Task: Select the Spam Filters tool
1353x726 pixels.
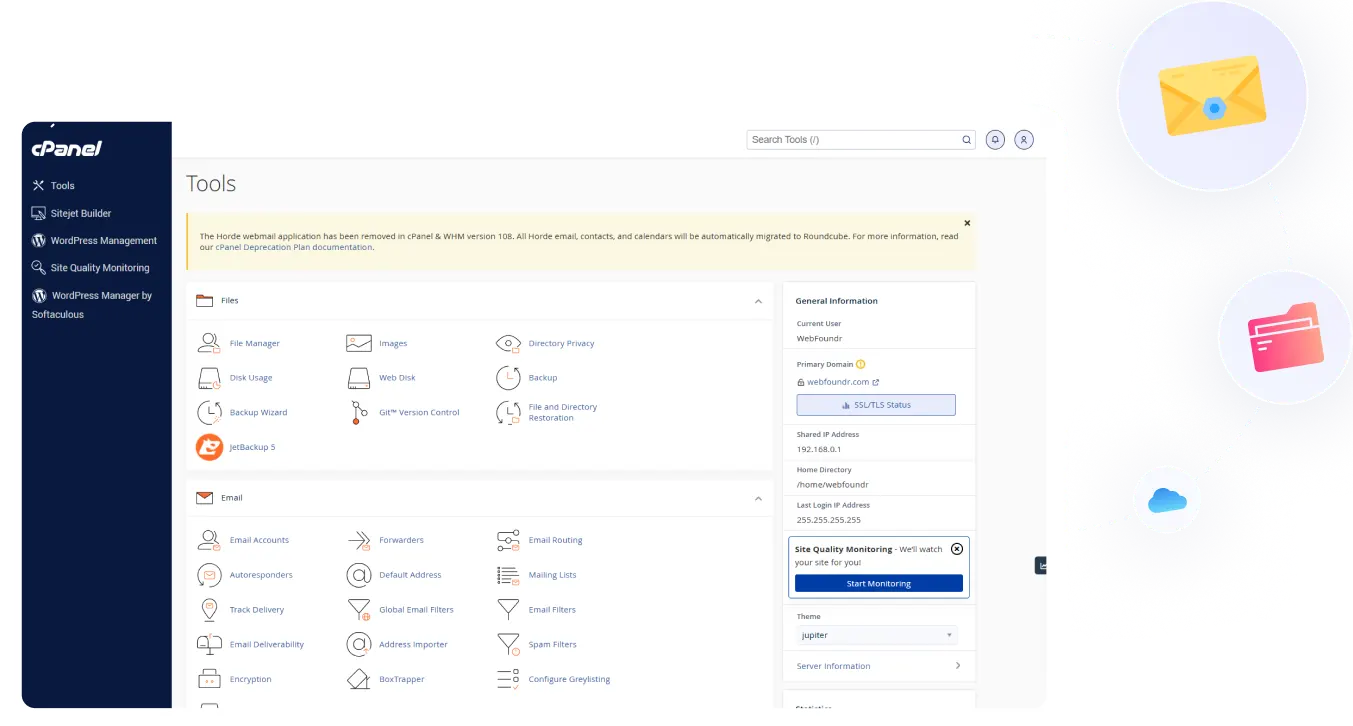Action: pyautogui.click(x=552, y=644)
